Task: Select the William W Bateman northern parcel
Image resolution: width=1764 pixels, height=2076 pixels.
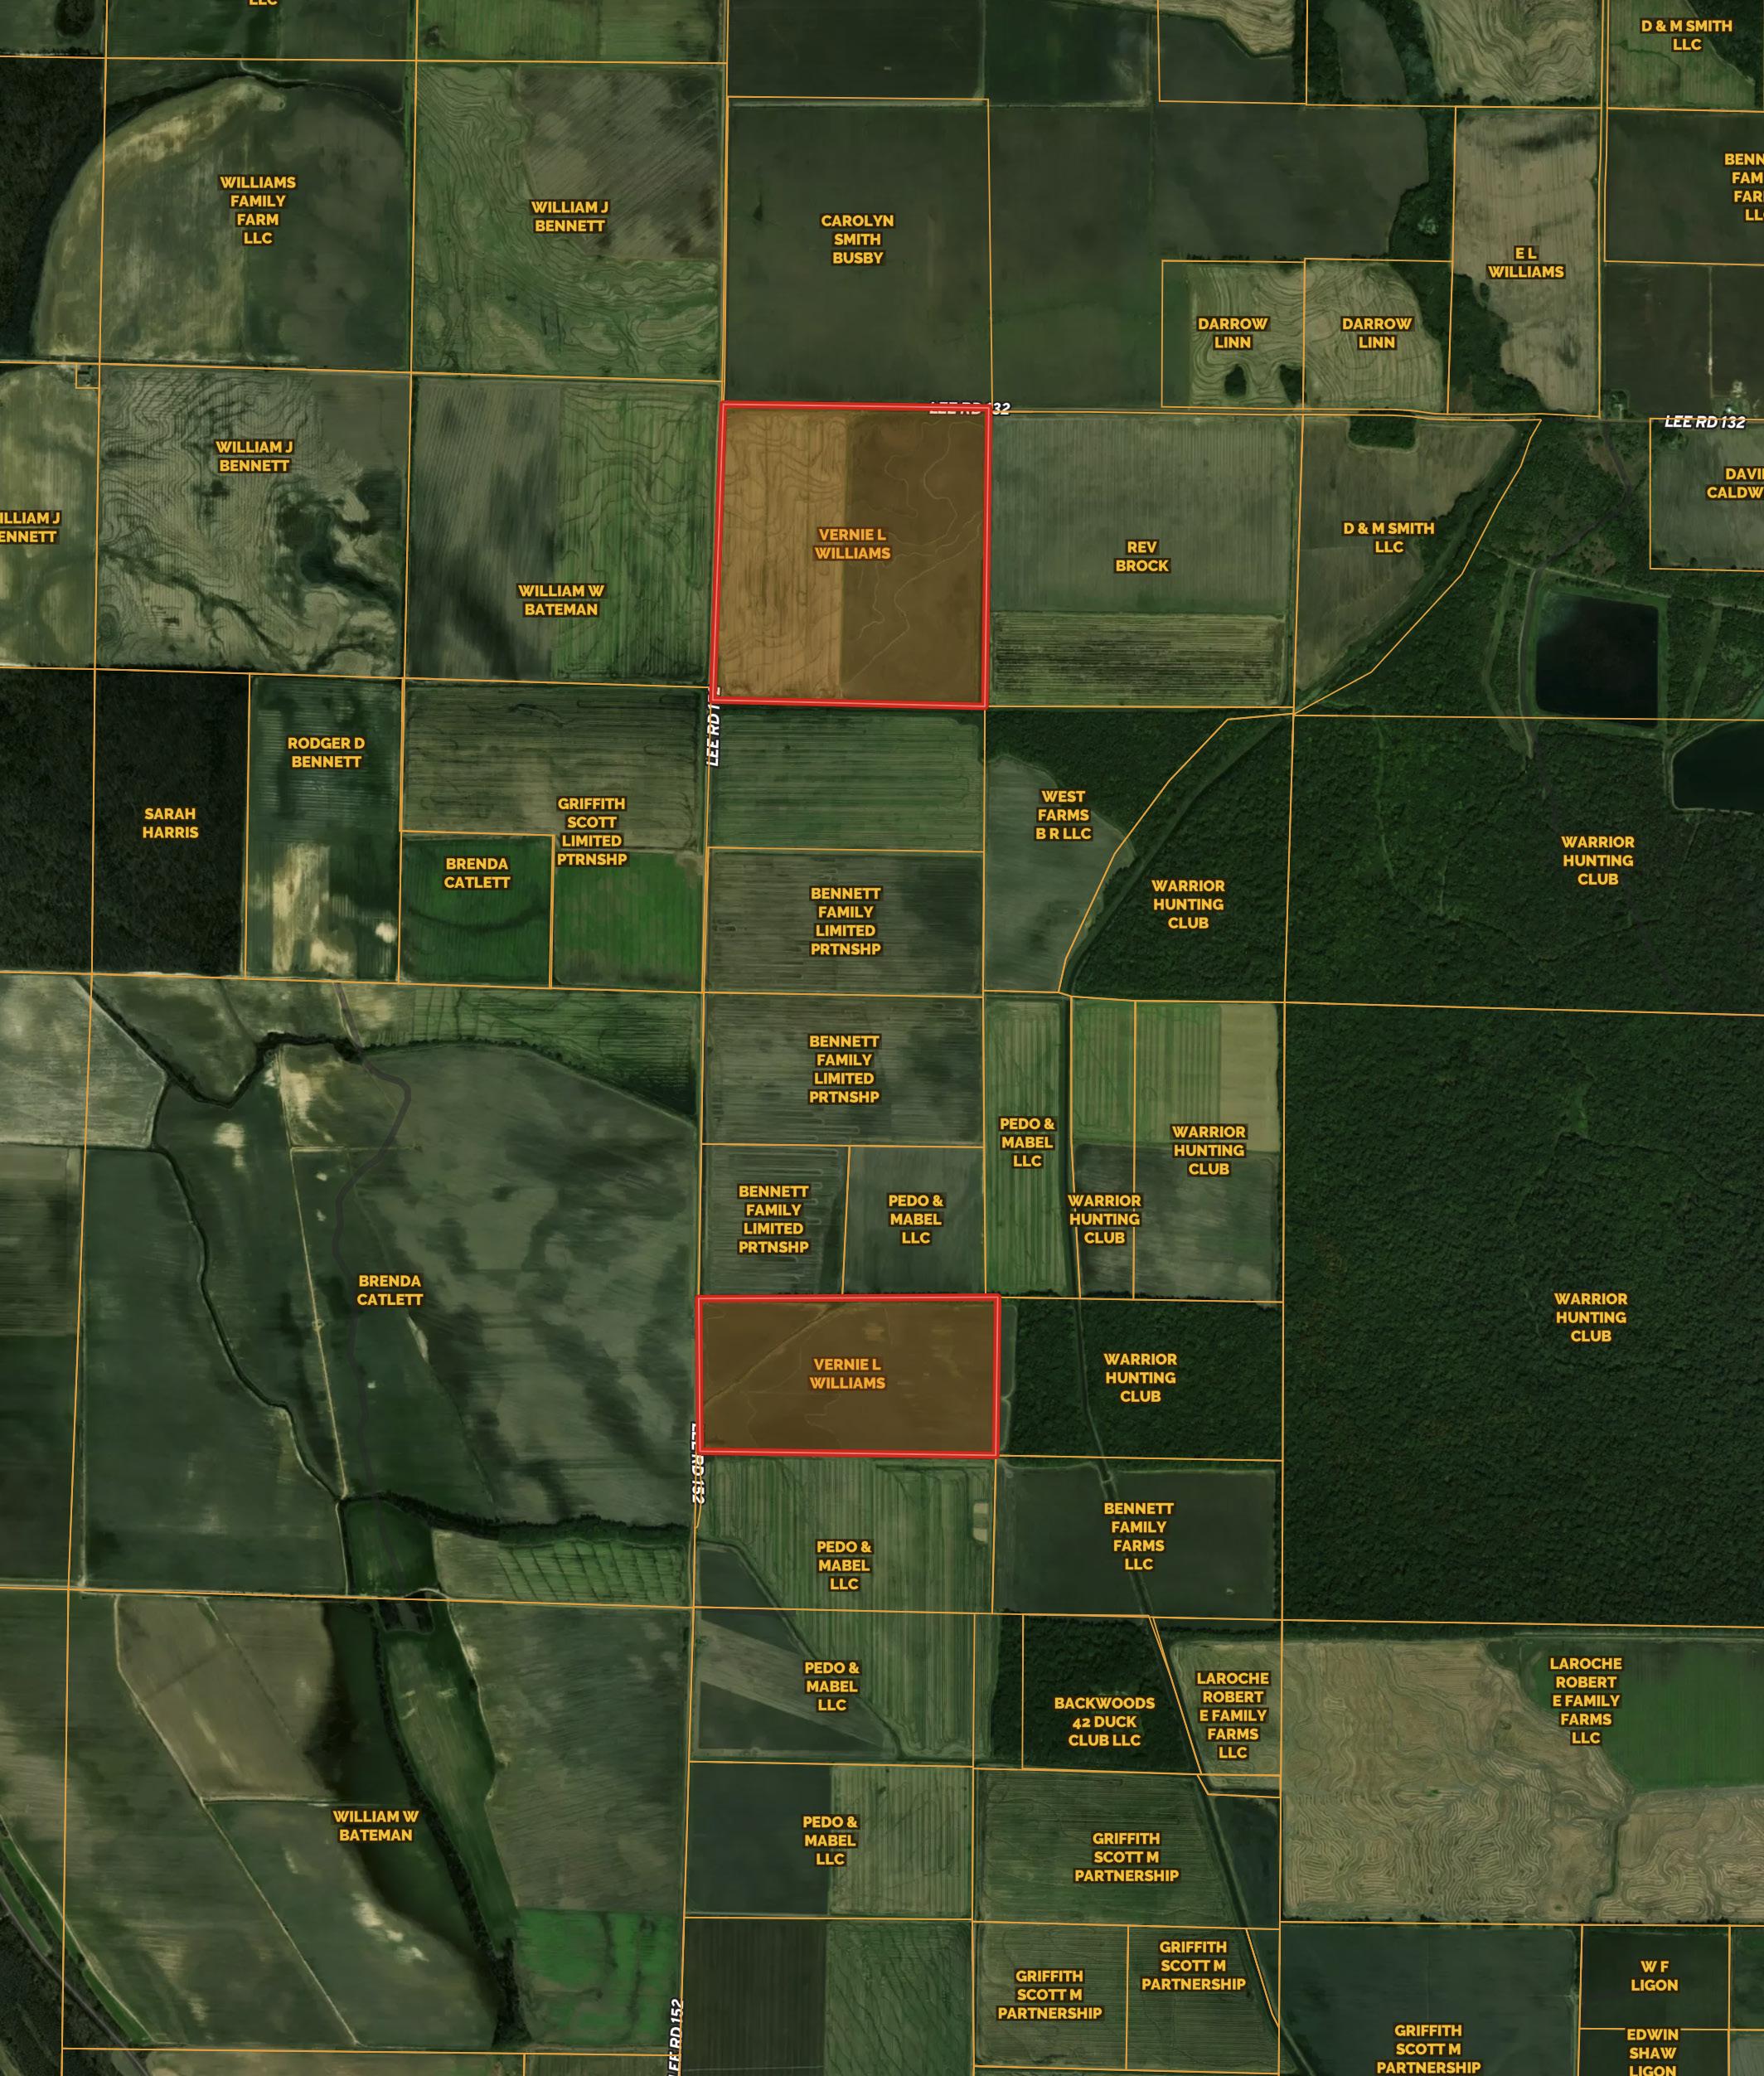Action: coord(560,600)
